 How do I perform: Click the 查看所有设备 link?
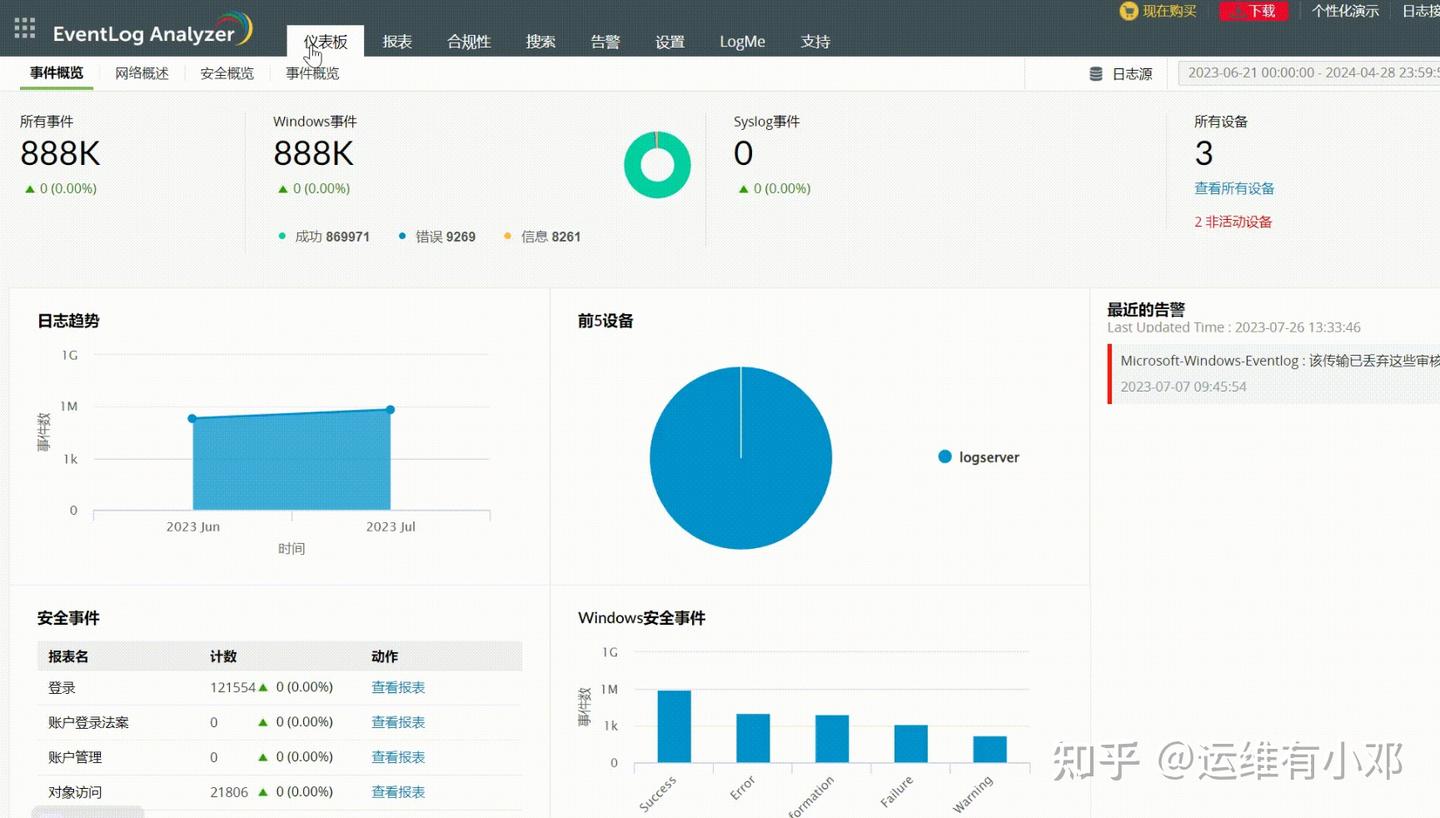(1234, 188)
